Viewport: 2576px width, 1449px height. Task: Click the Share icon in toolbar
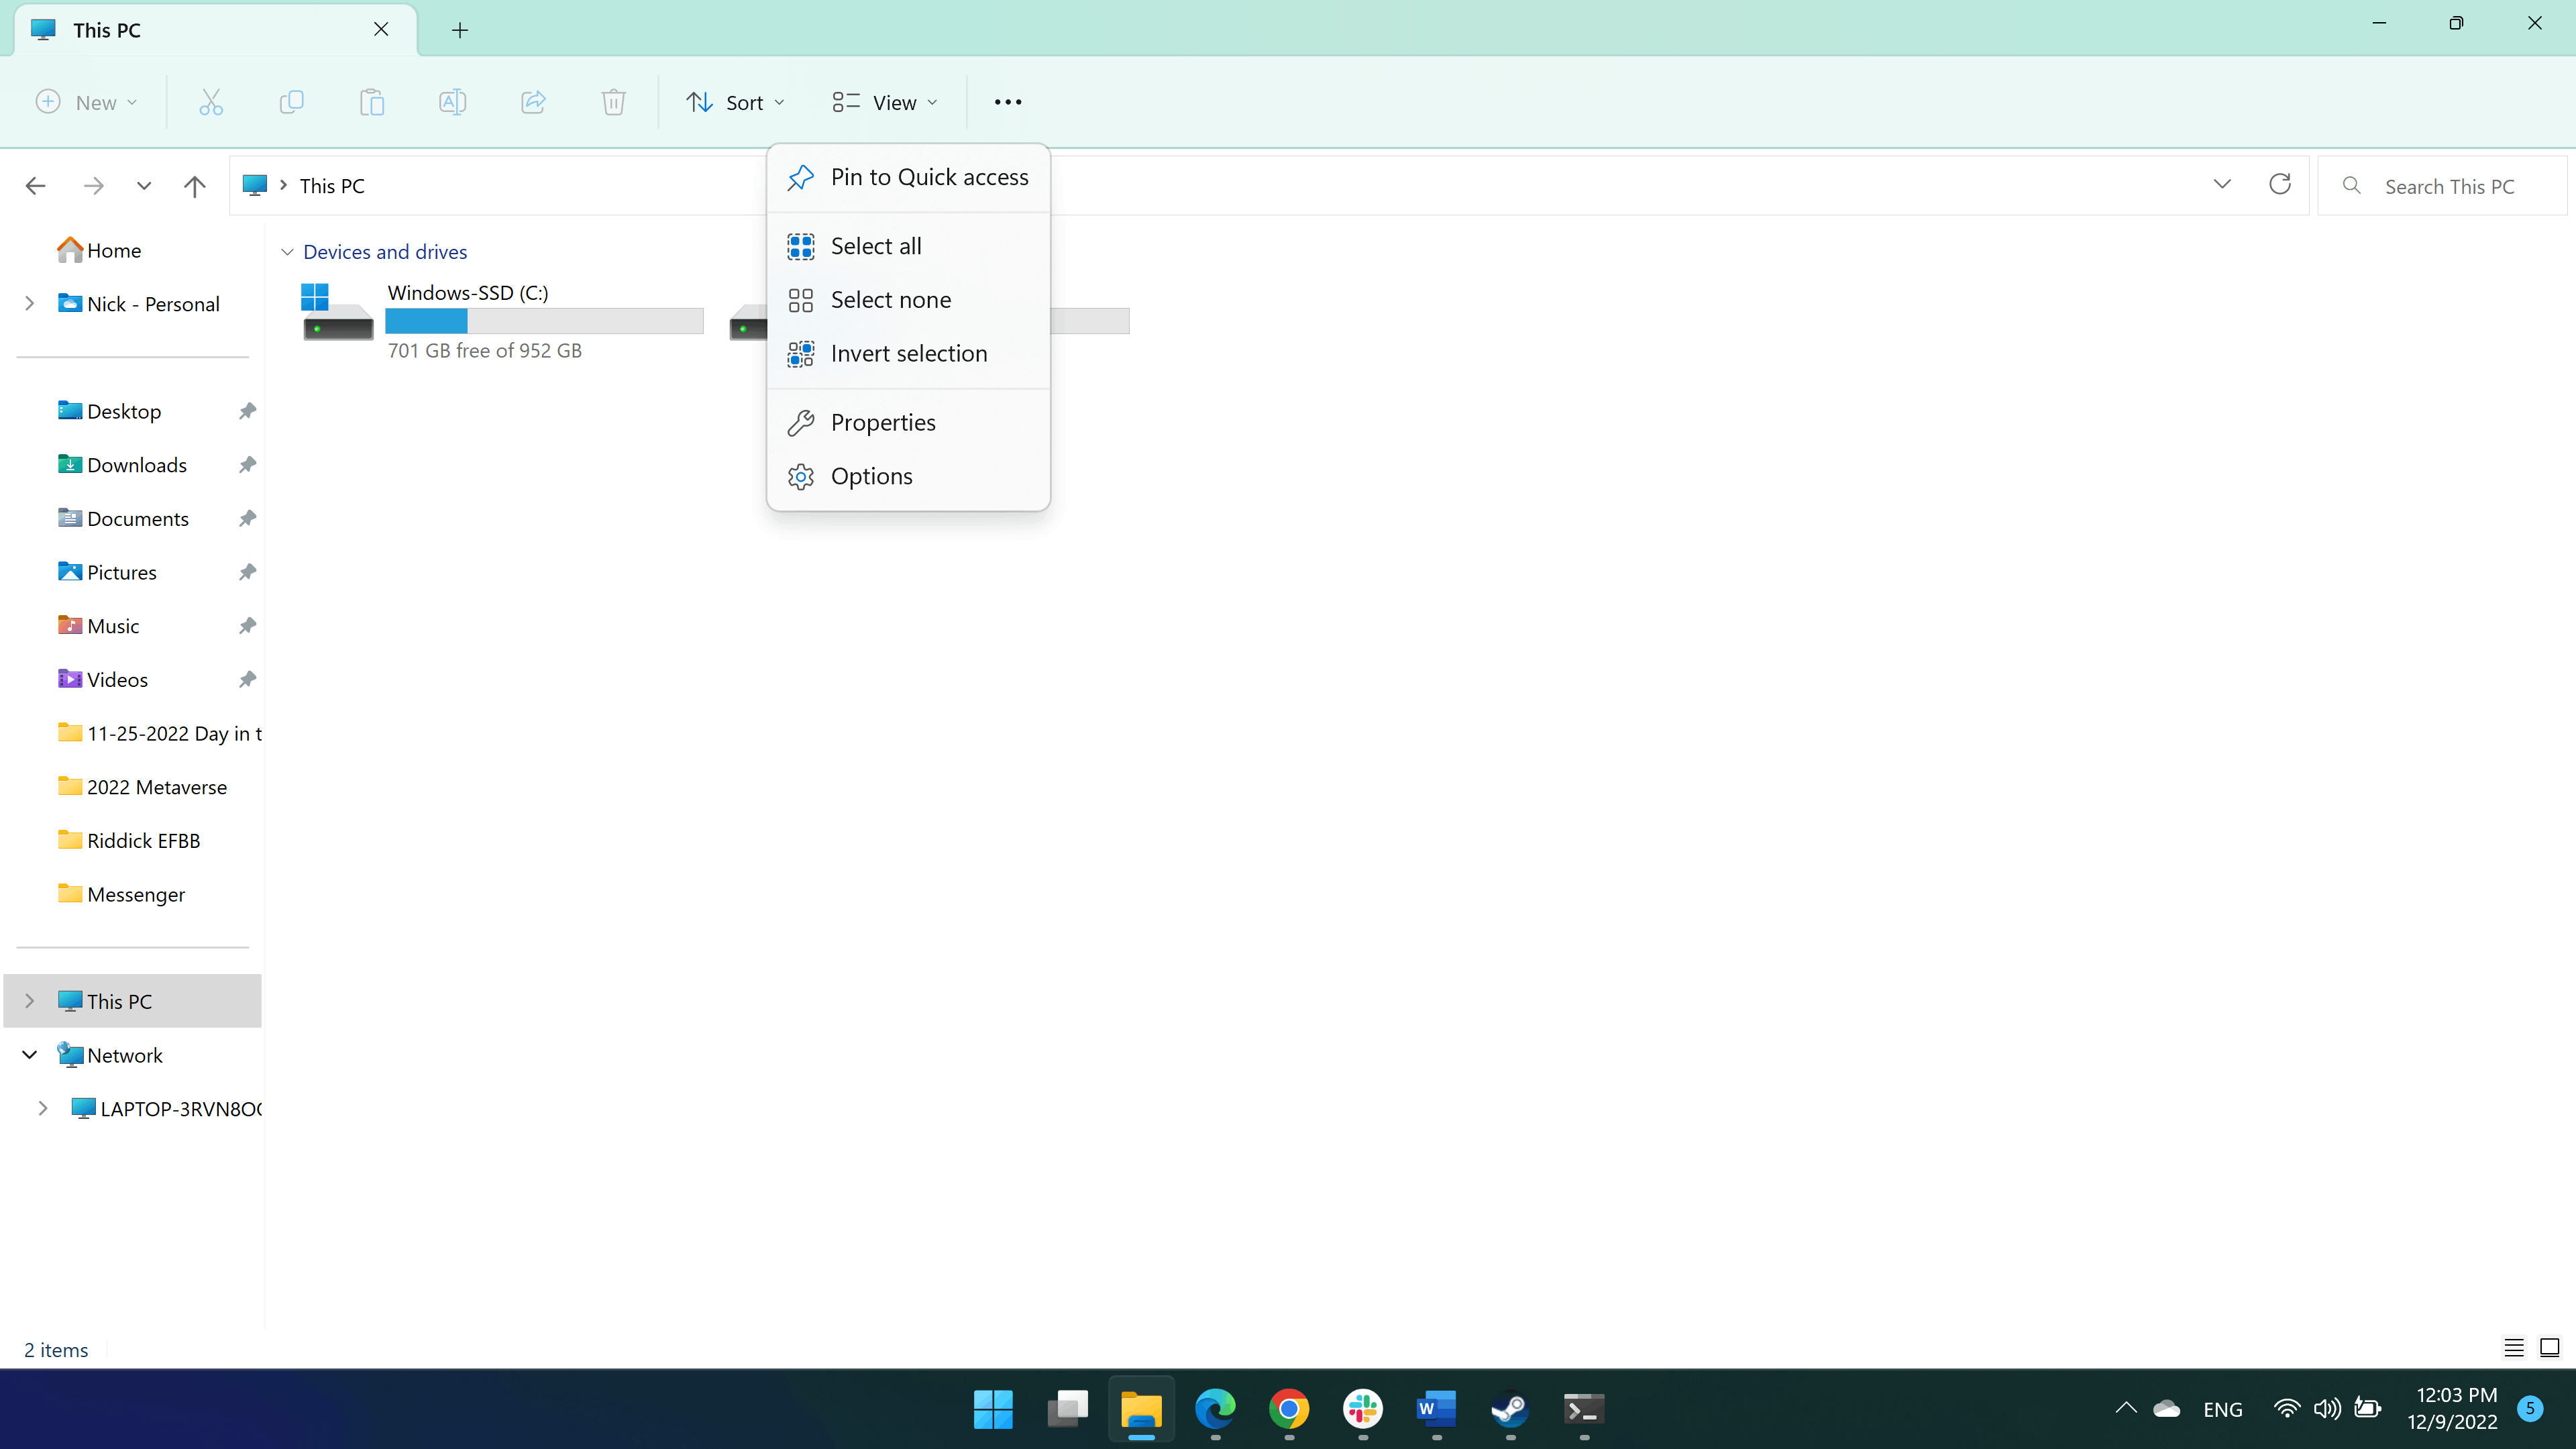533,102
